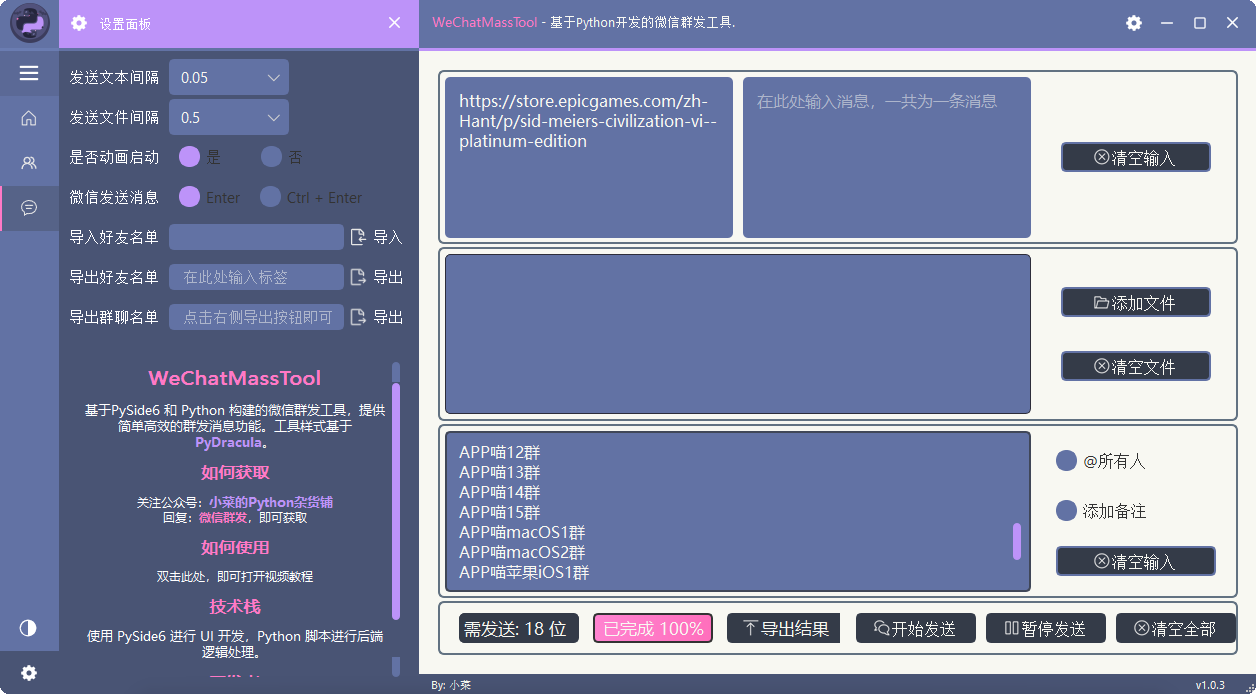Minimize the WeChatMassTool window
Screen dimensions: 1256x694
pyautogui.click(x=1166, y=23)
